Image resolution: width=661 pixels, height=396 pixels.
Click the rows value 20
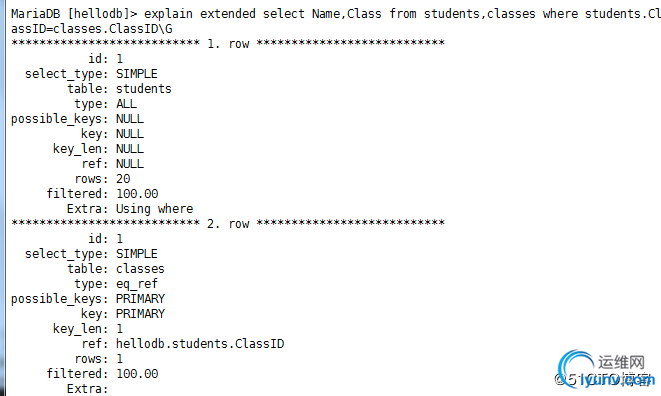pyautogui.click(x=123, y=179)
